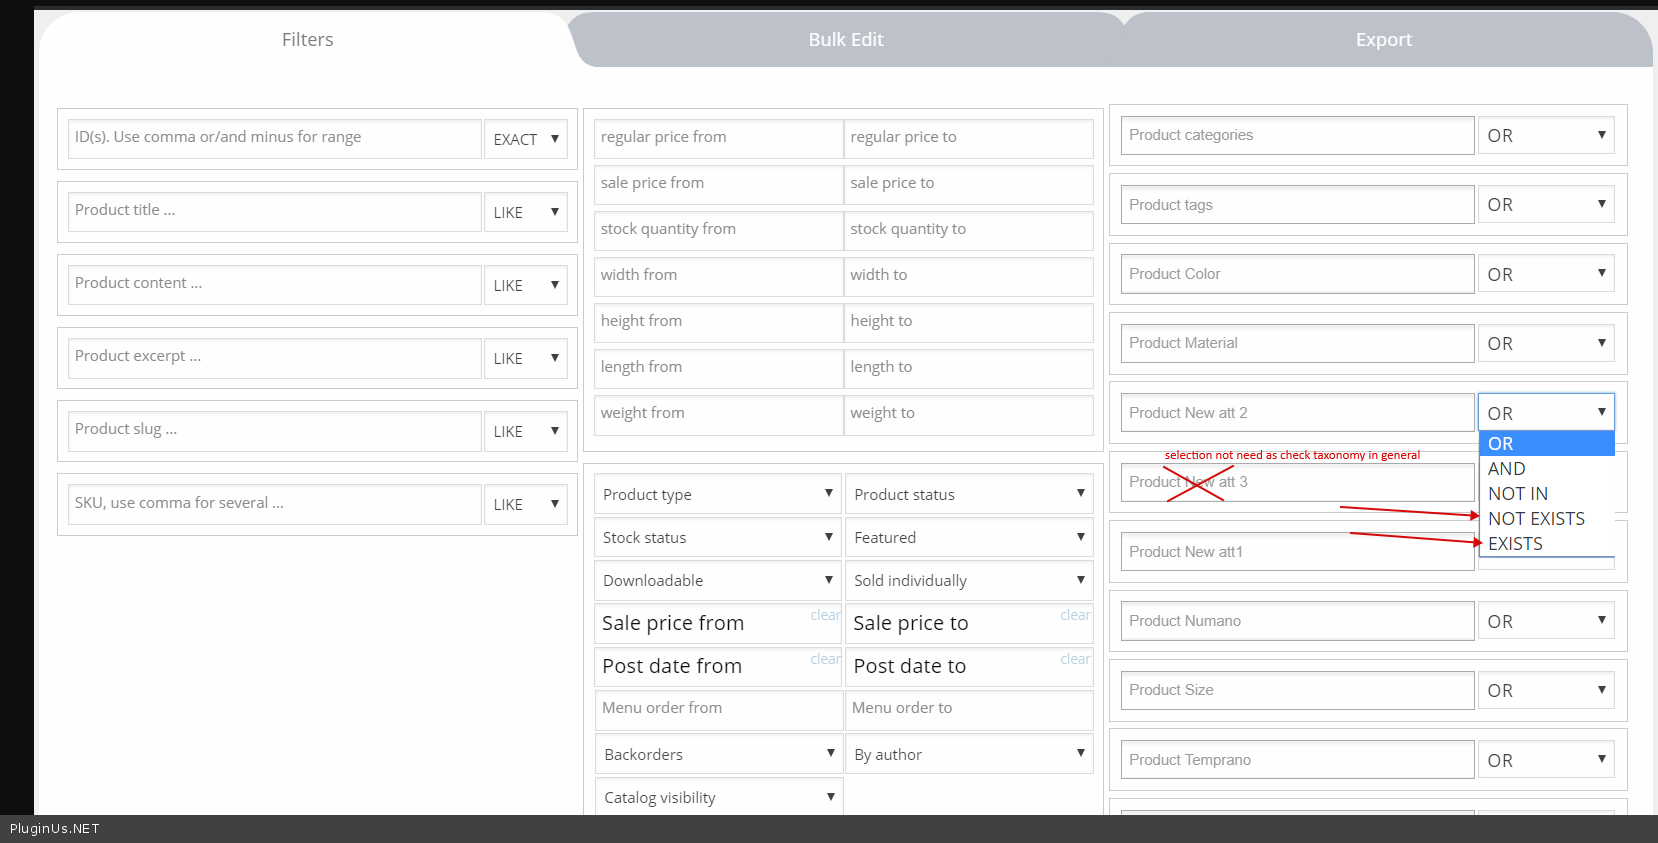Clear the Post date to field
The image size is (1658, 843).
1075,659
